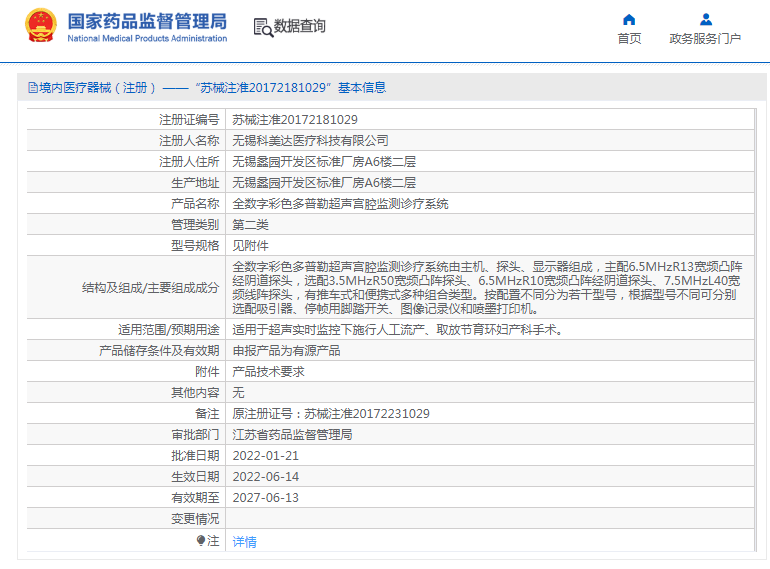Open the 详情 details link

click(x=245, y=542)
